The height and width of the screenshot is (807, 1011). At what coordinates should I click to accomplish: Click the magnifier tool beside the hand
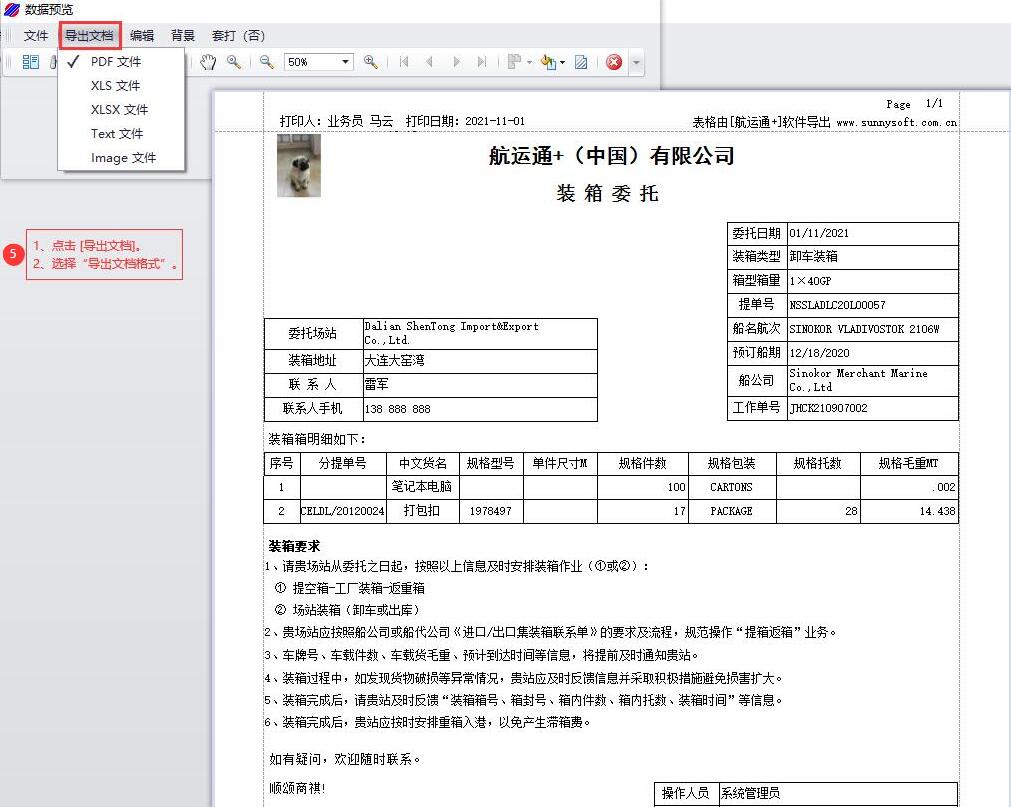coord(234,62)
